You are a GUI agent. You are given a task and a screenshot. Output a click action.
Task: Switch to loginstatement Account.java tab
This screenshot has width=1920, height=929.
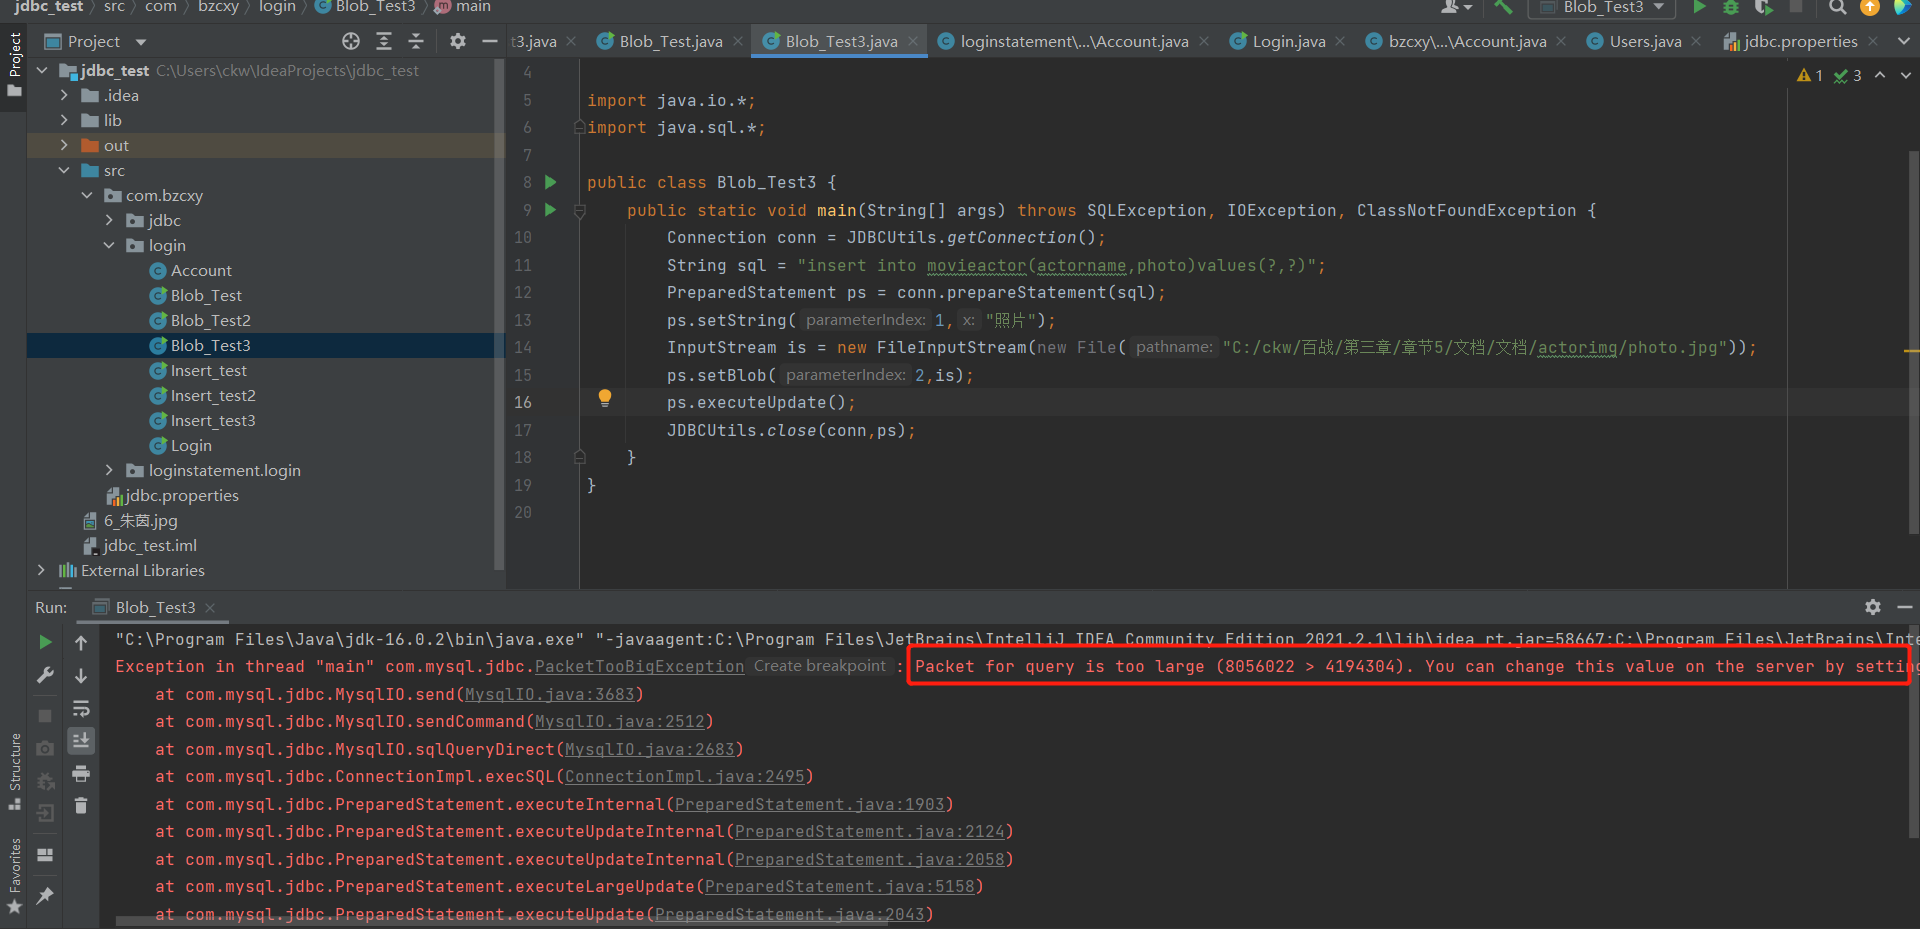pos(1074,41)
